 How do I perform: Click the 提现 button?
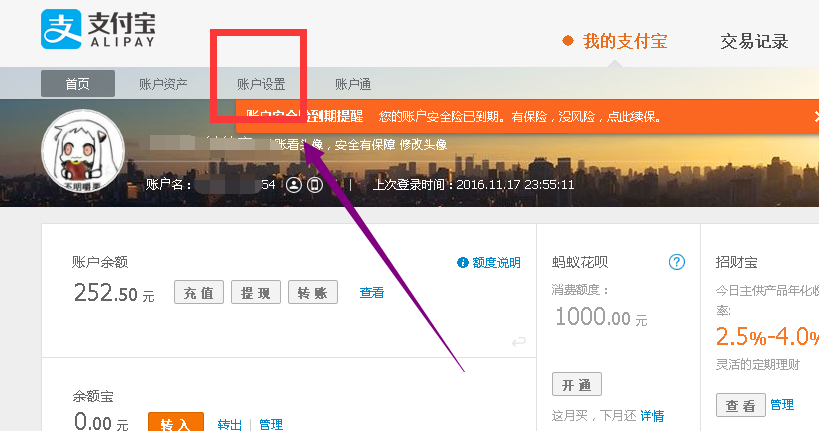256,292
